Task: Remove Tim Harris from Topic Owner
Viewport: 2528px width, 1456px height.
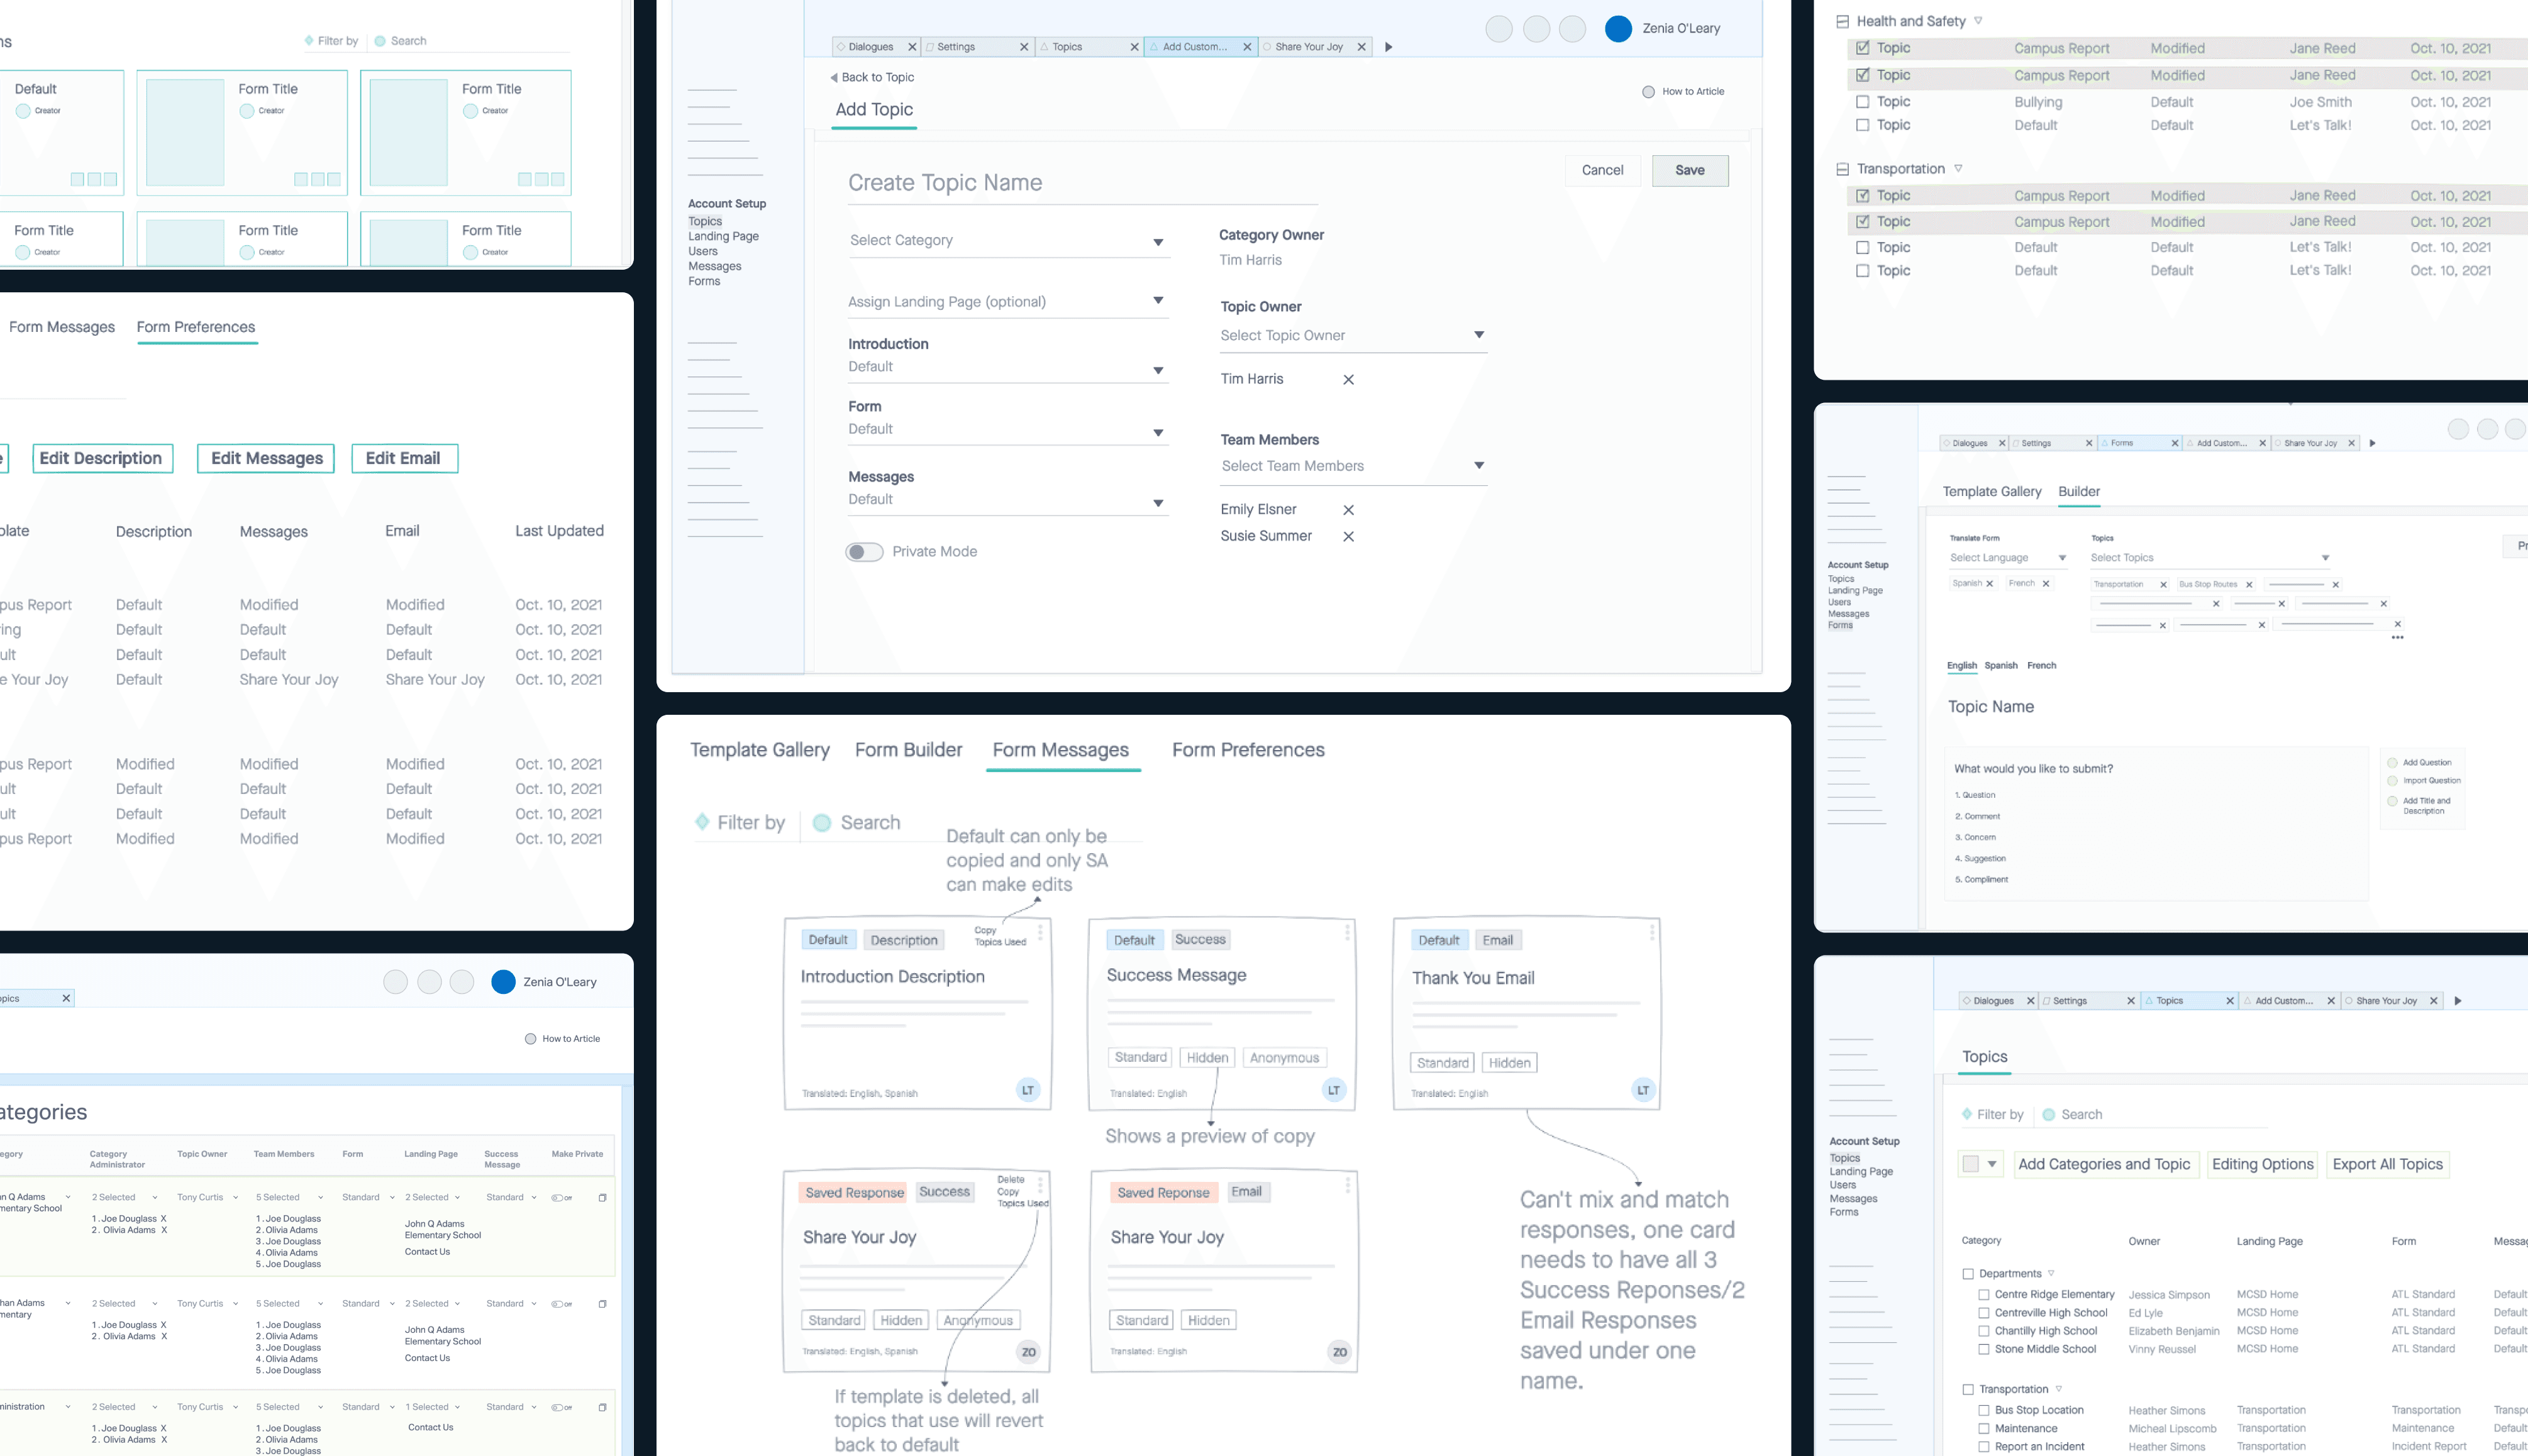Action: [x=1348, y=380]
